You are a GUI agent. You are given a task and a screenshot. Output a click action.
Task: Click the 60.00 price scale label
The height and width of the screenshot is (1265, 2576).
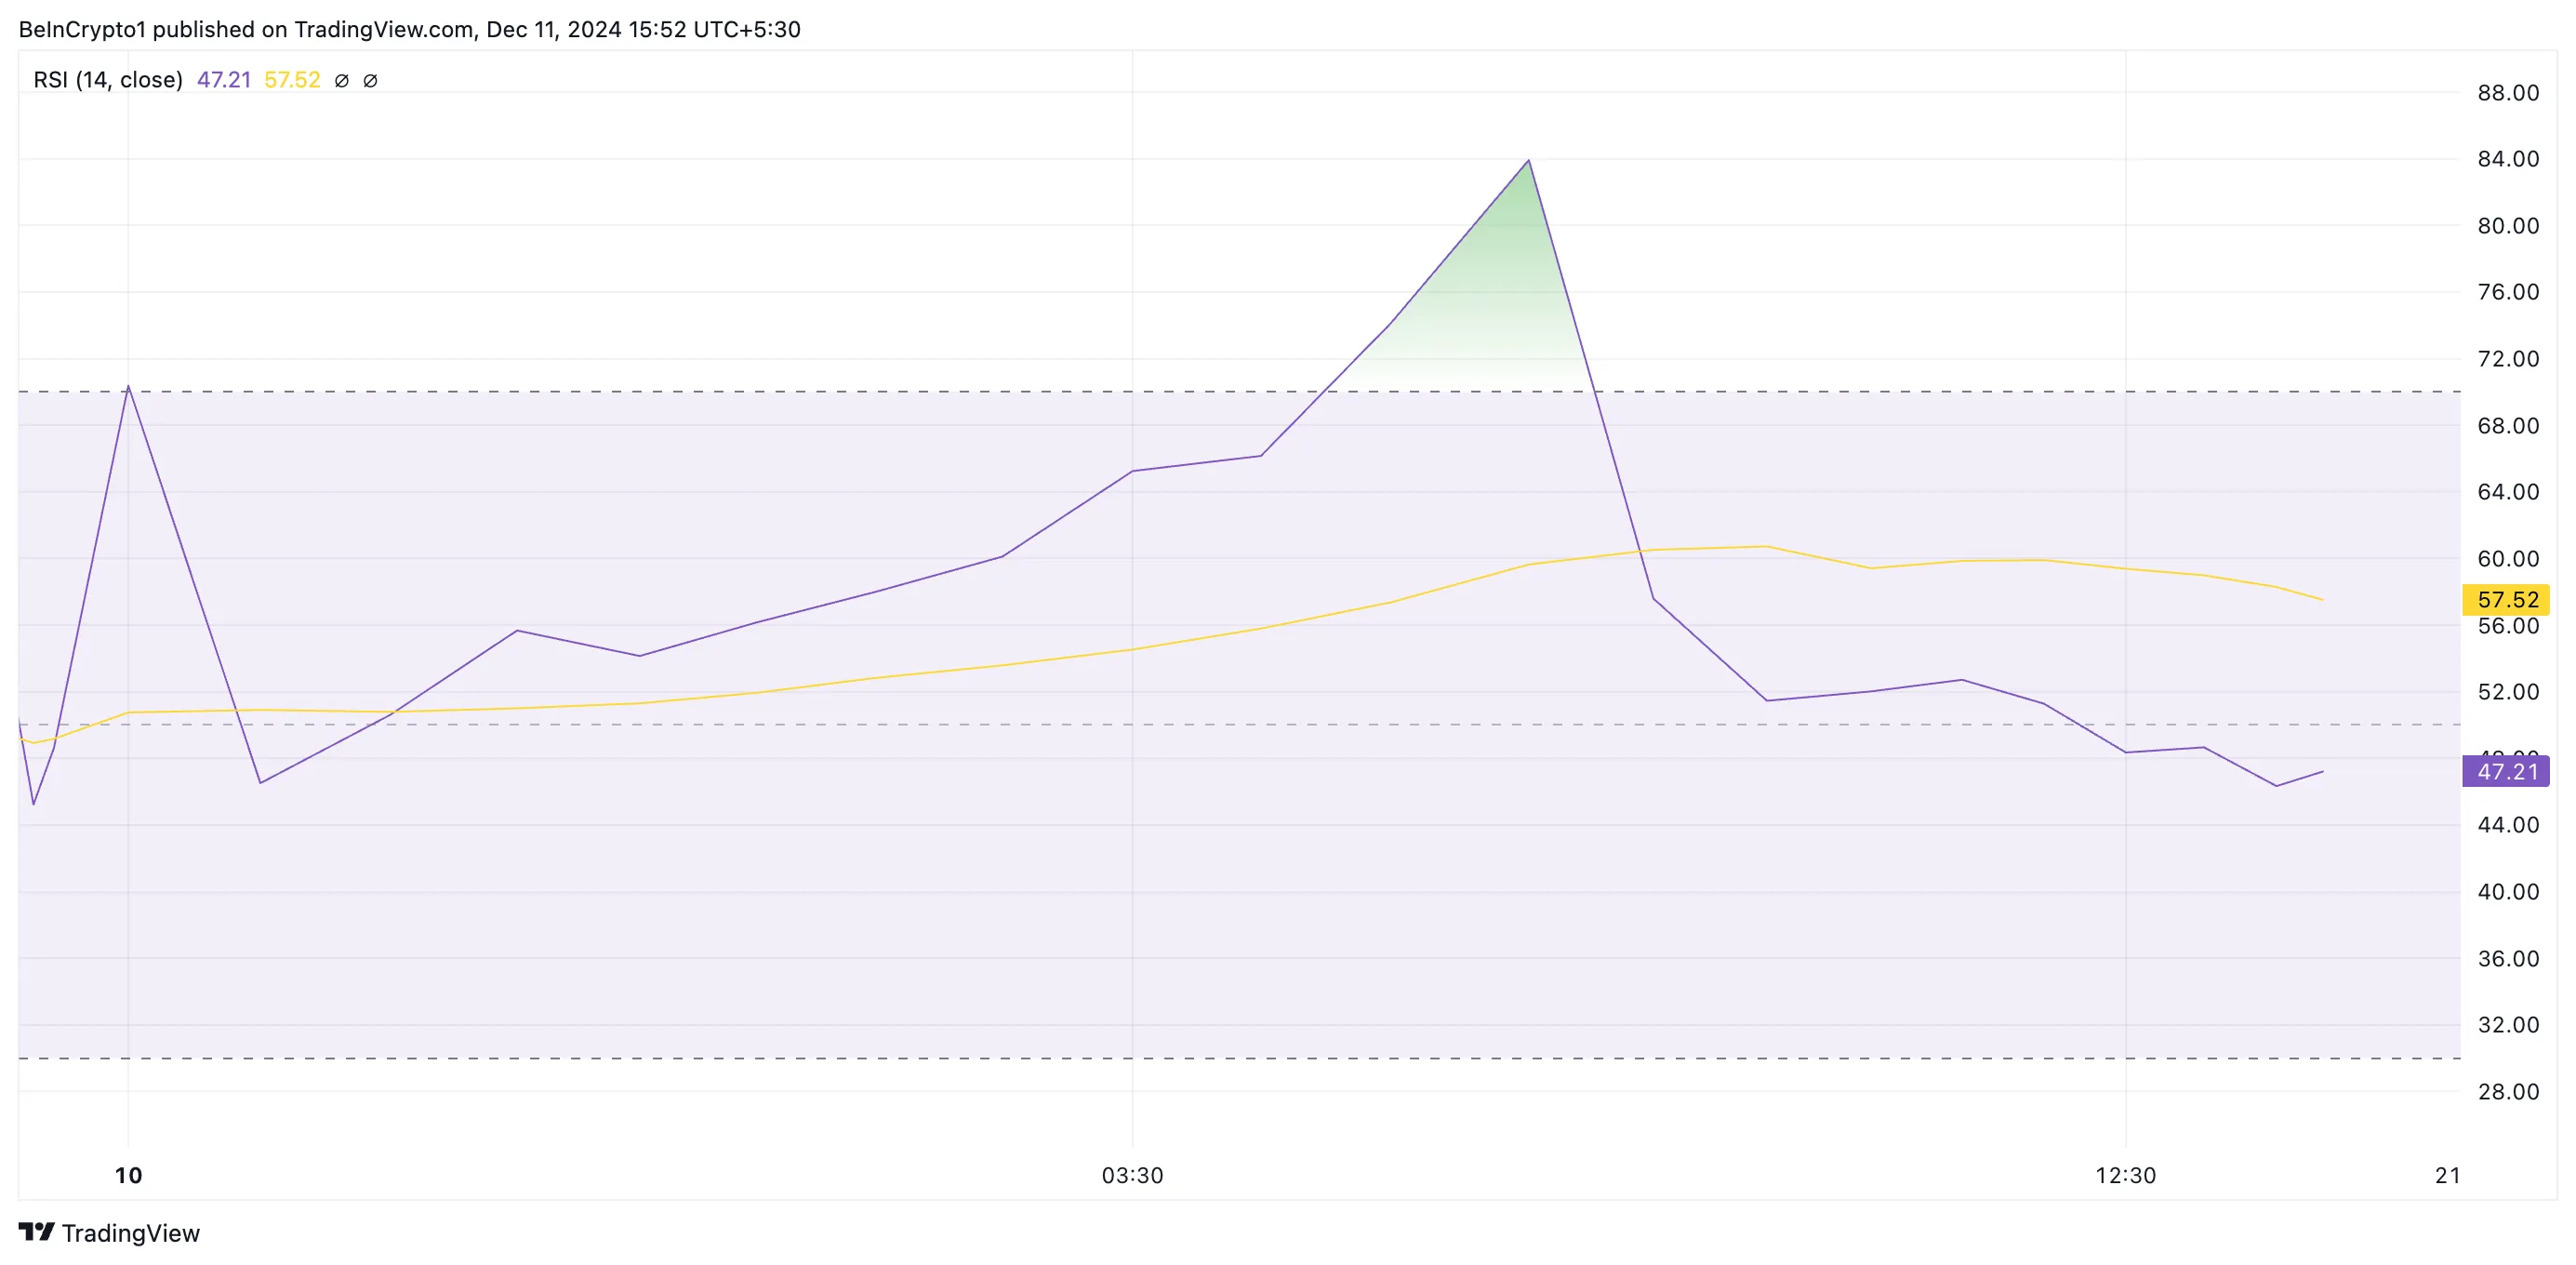click(2508, 559)
